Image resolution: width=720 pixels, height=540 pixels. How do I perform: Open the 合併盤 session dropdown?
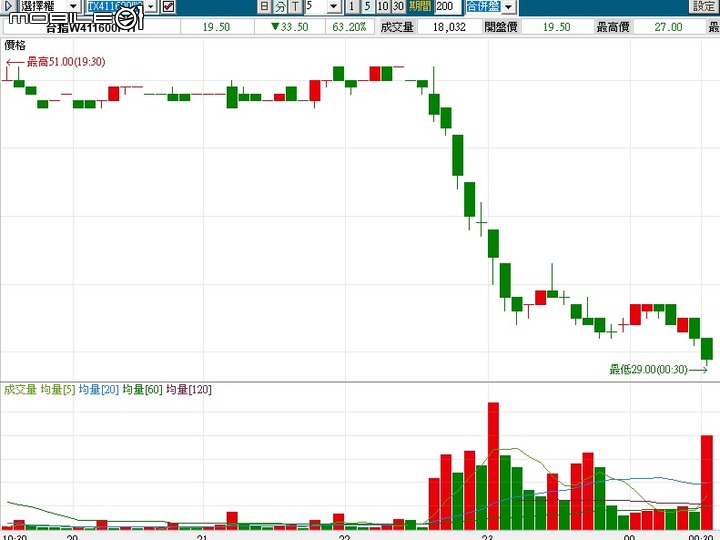click(508, 6)
